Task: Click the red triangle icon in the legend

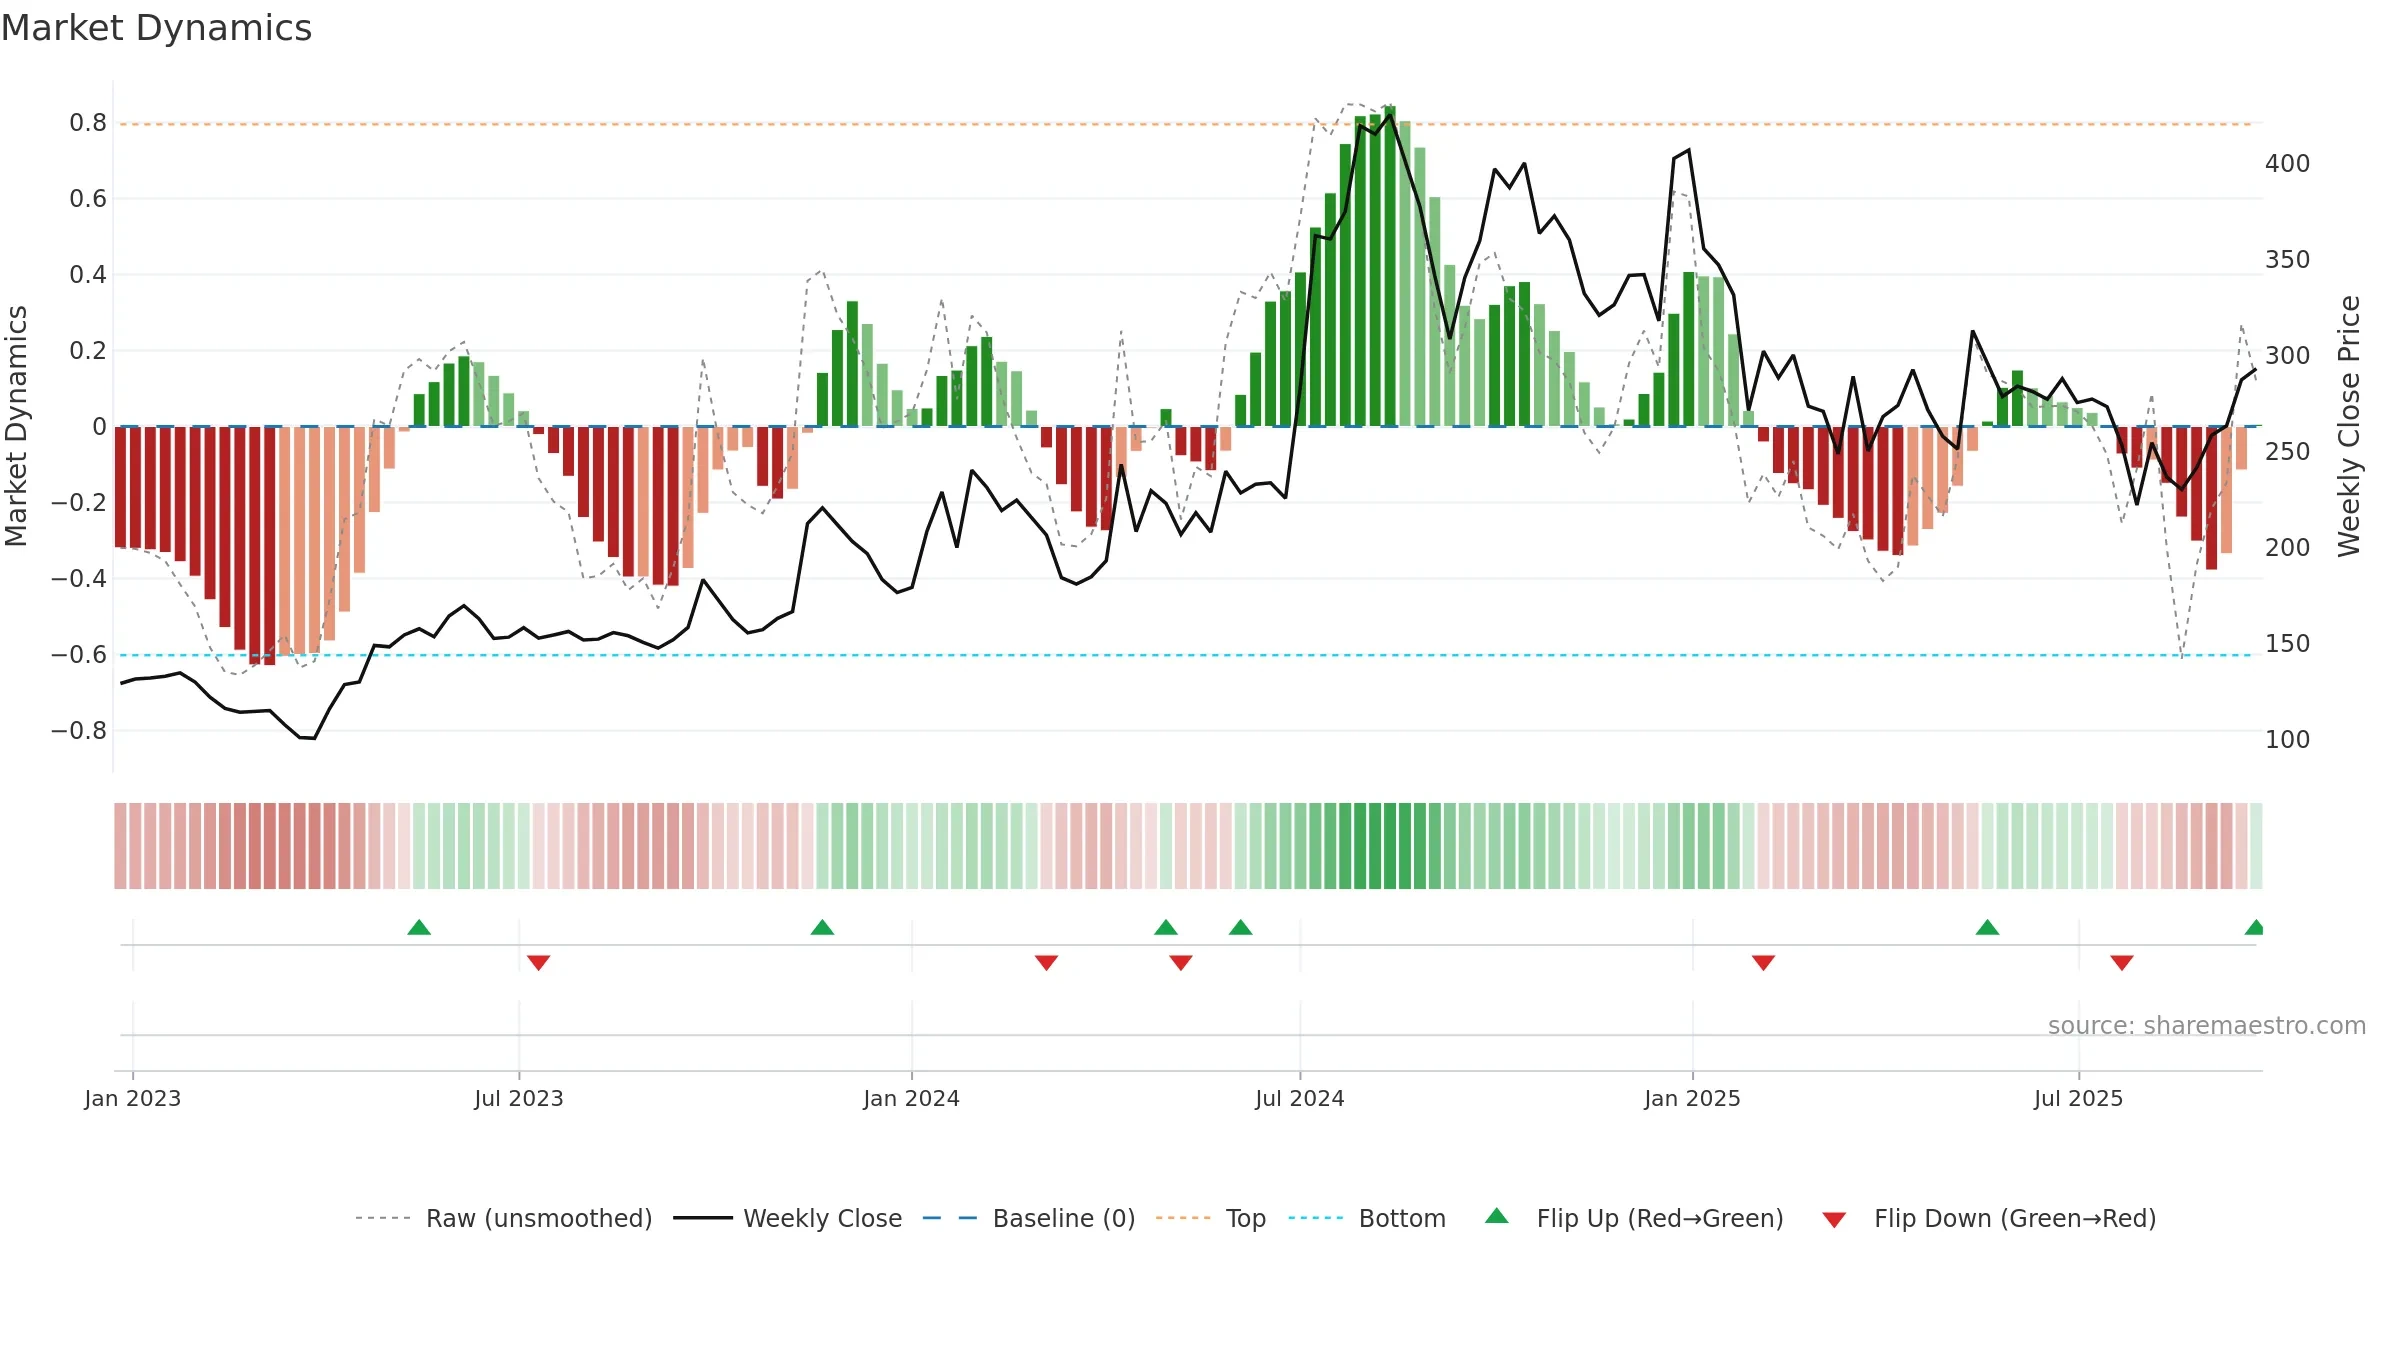Action: coord(1834,1220)
